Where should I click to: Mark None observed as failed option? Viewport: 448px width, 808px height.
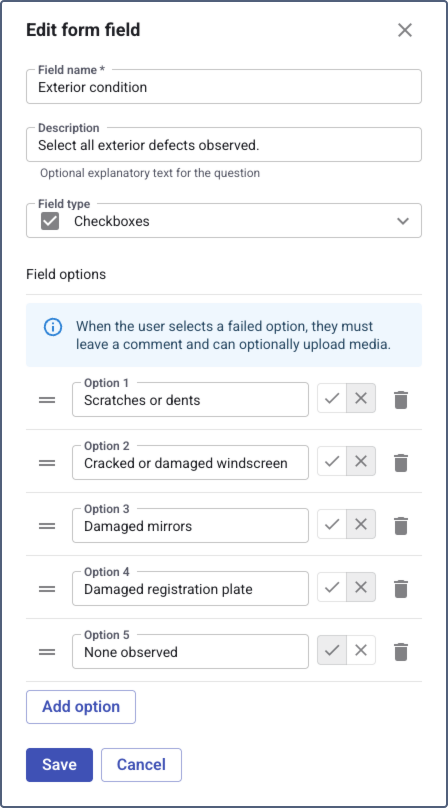(x=361, y=650)
